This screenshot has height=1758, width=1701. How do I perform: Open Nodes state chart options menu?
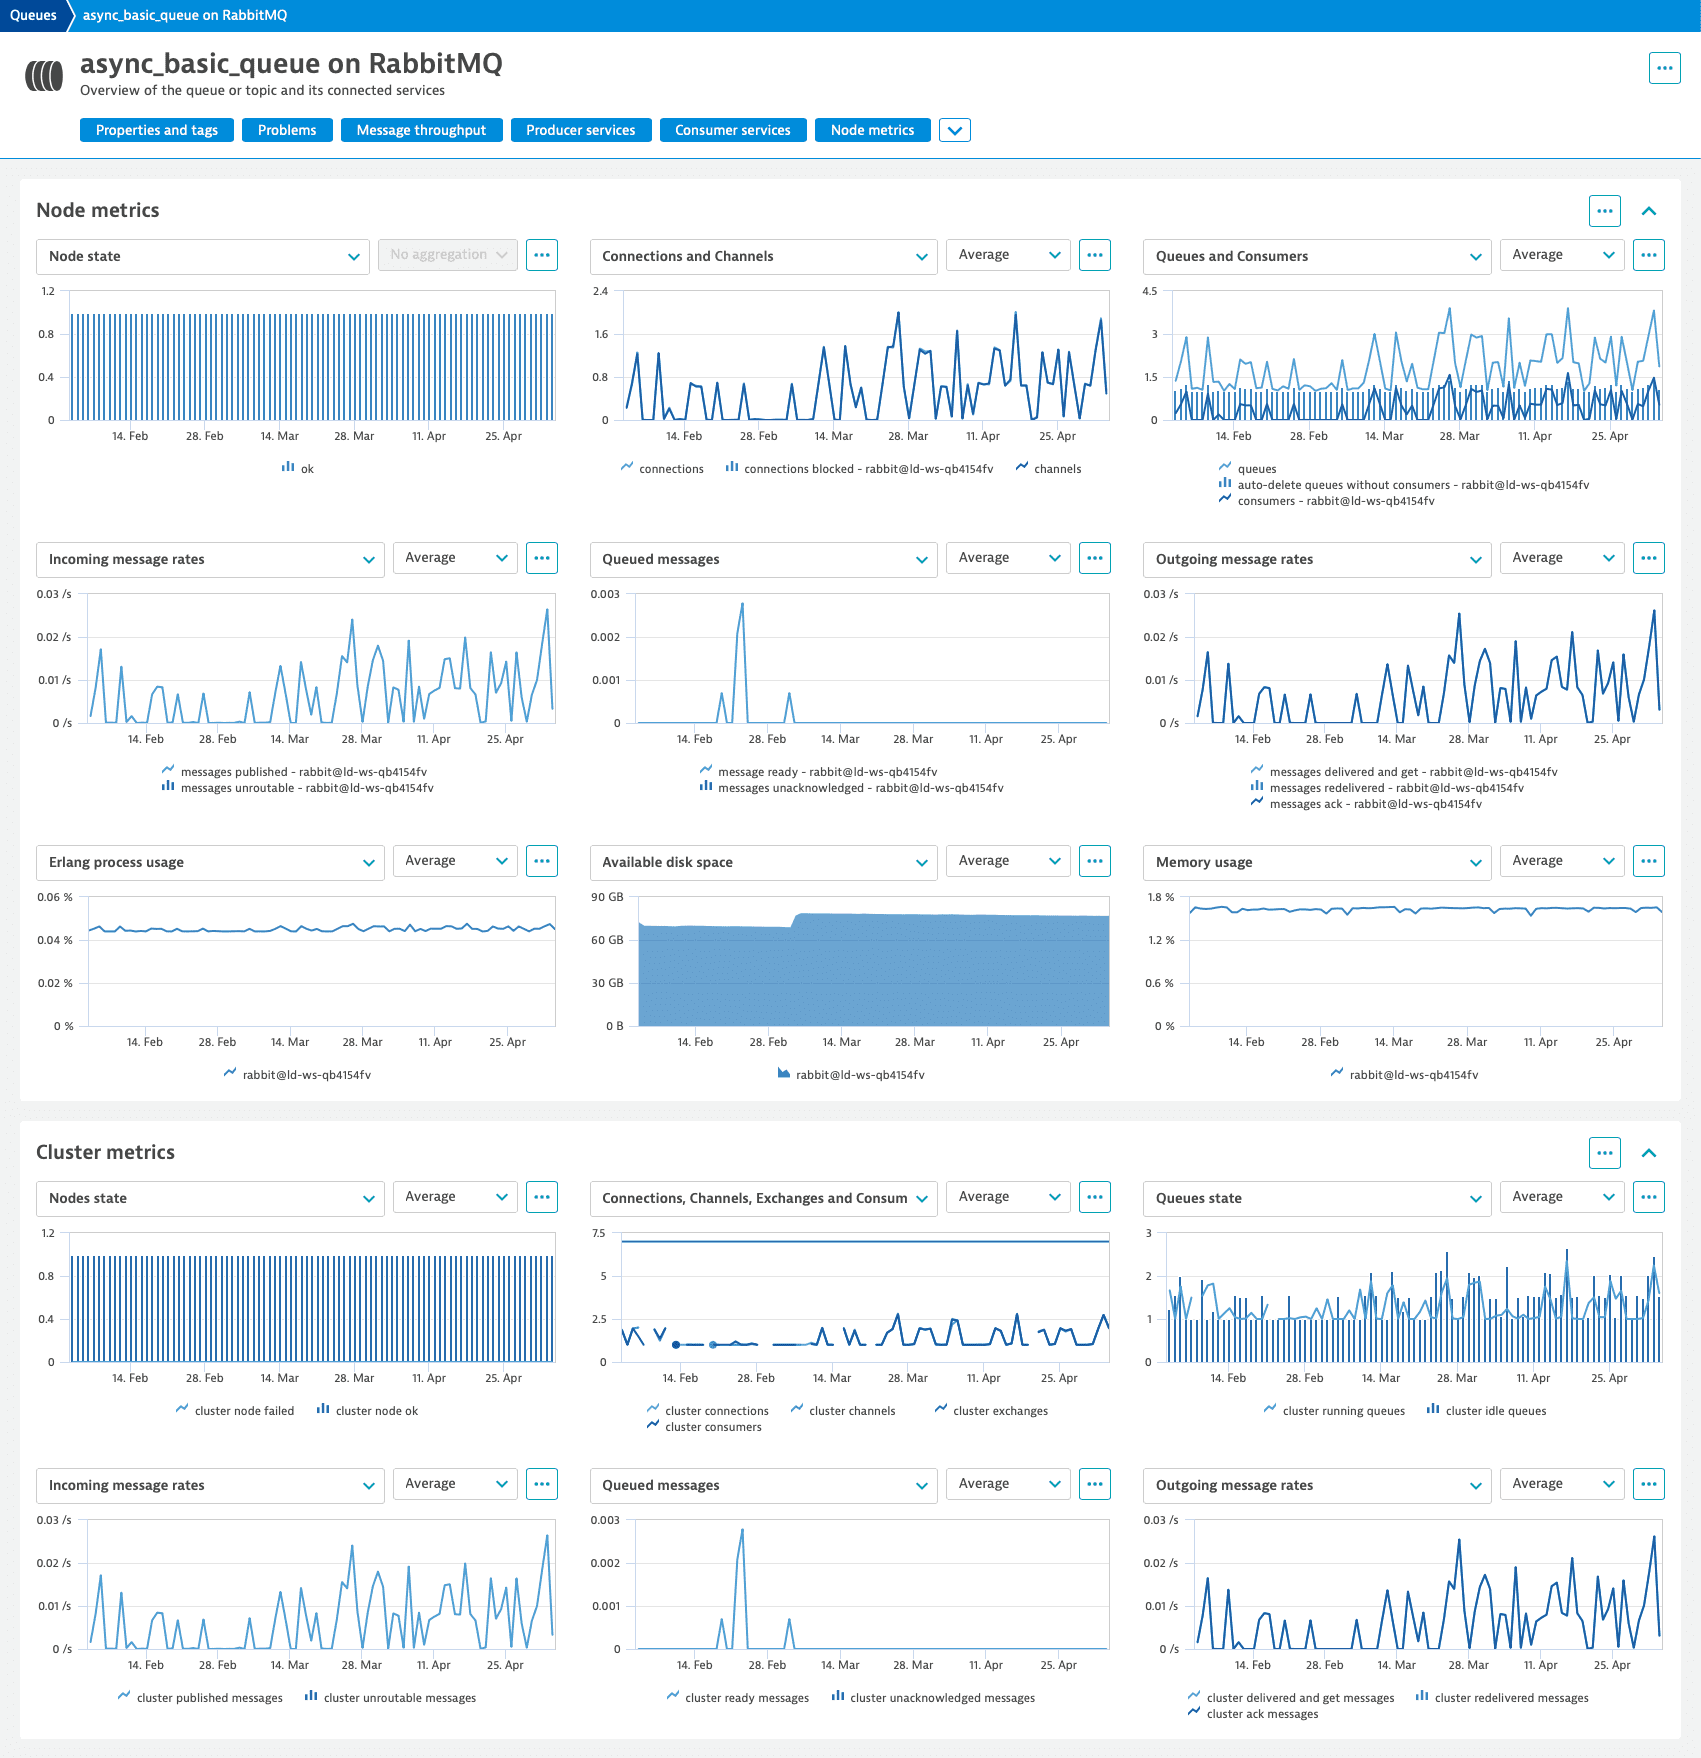542,1197
